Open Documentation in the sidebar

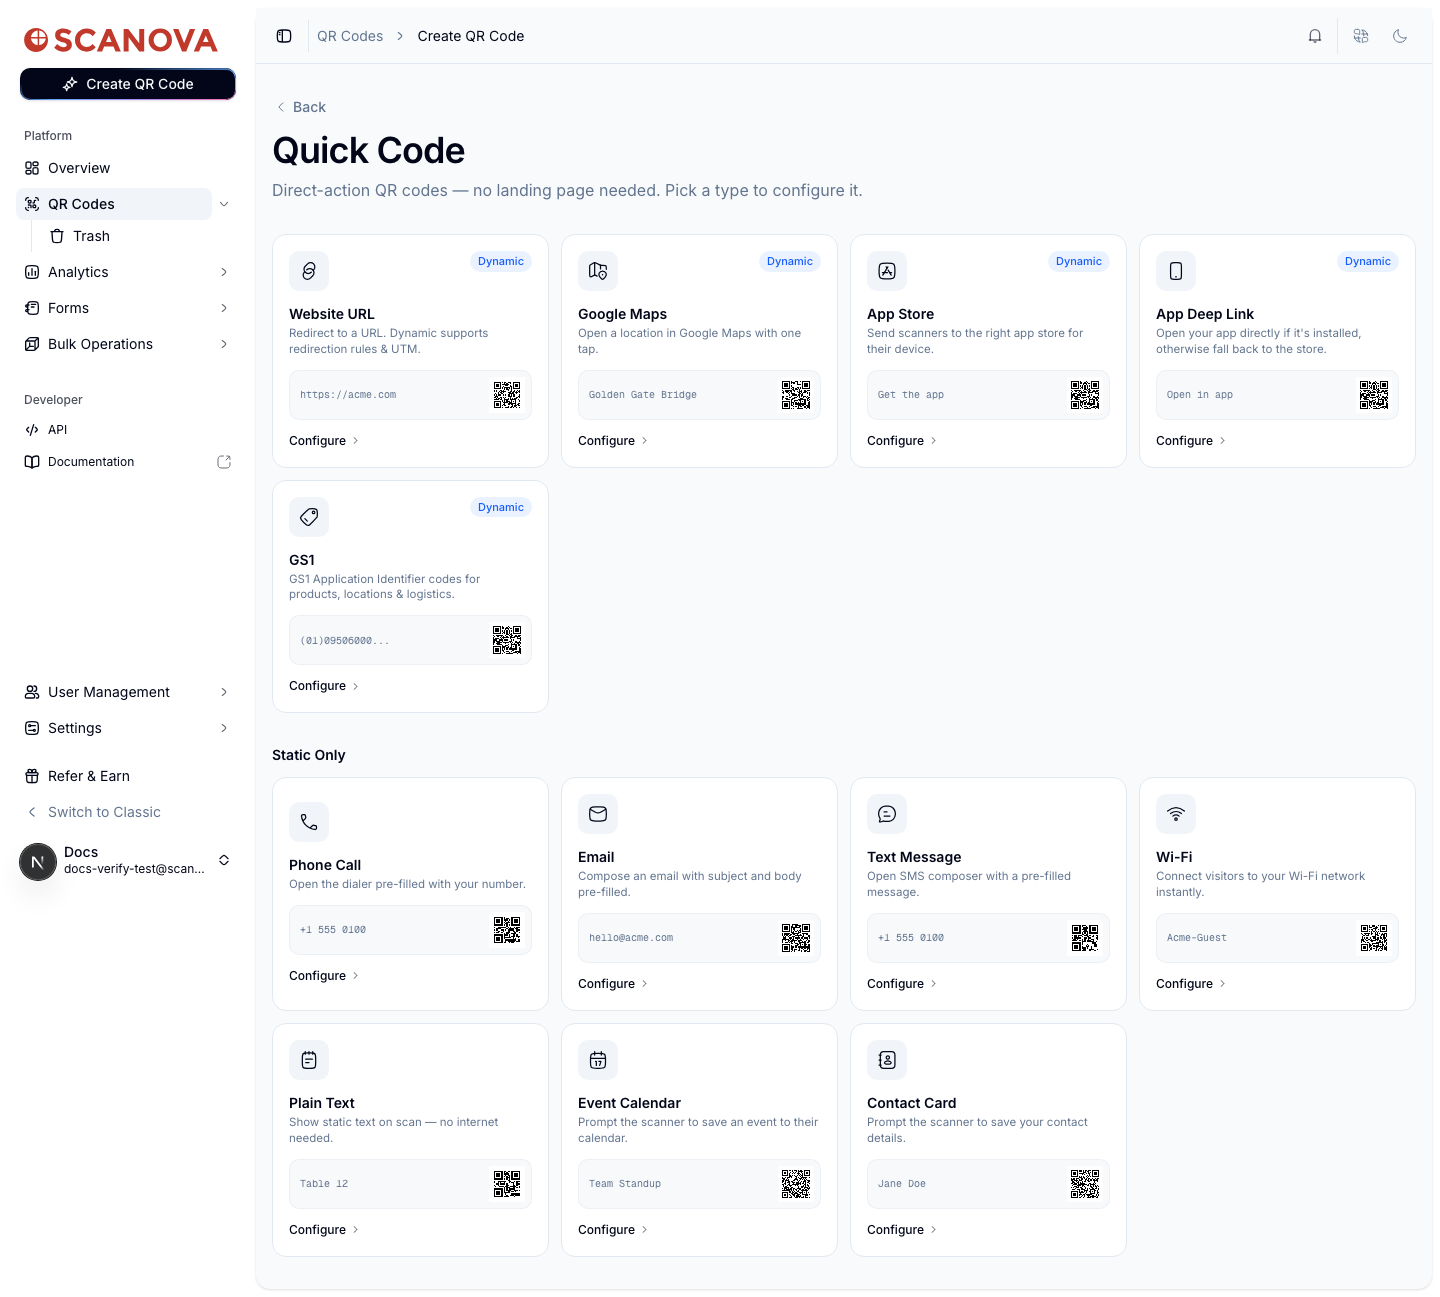[128, 462]
